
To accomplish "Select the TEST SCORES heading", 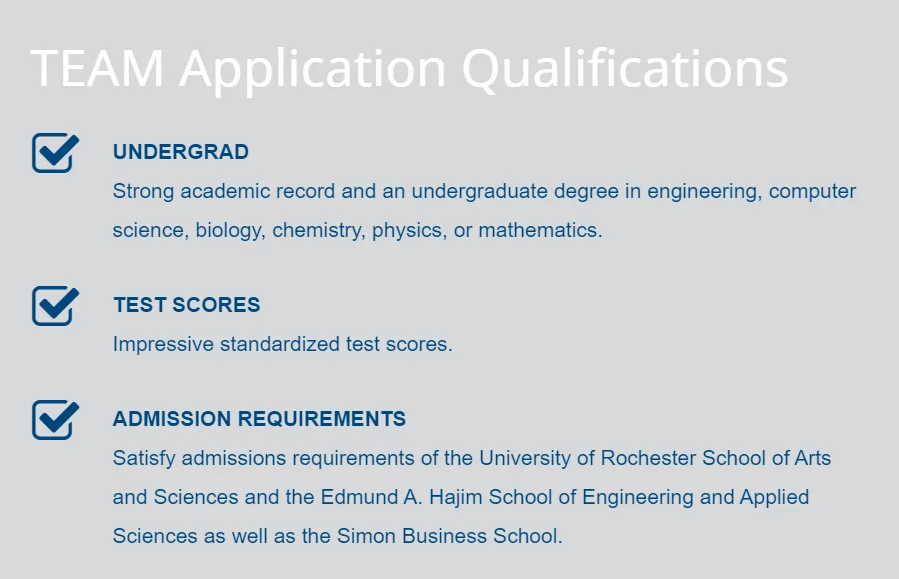I will coord(186,305).
